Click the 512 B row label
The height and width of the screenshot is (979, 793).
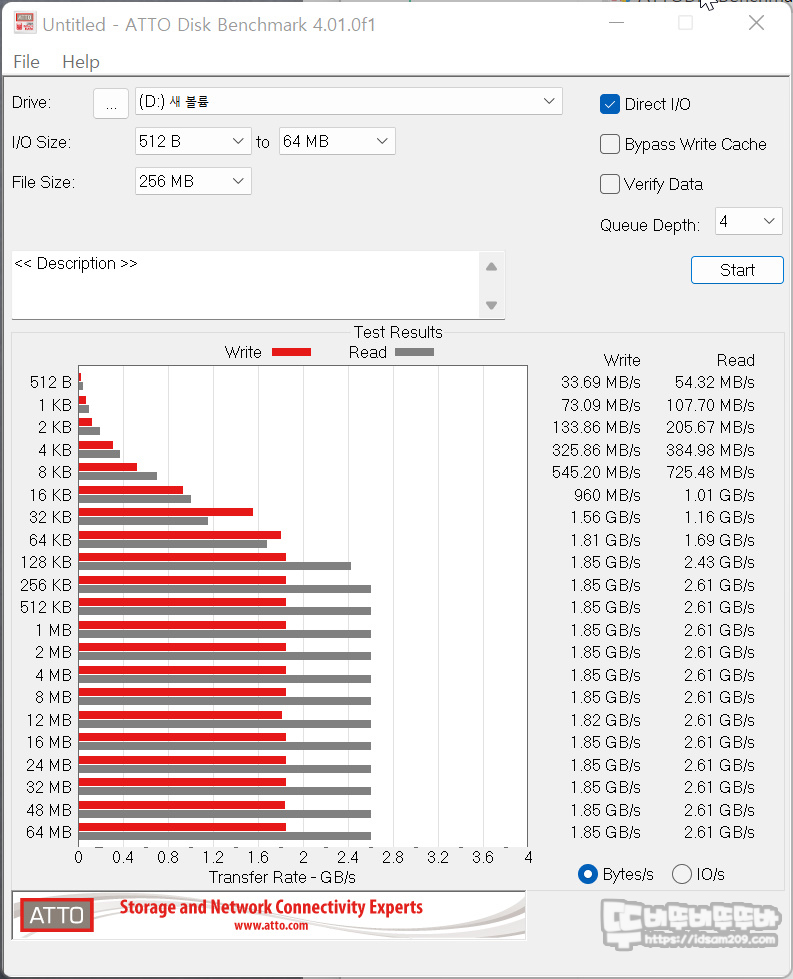[51, 382]
